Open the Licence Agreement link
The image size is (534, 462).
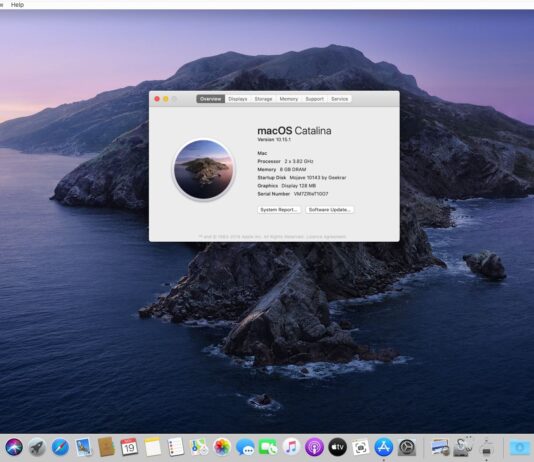coord(326,237)
